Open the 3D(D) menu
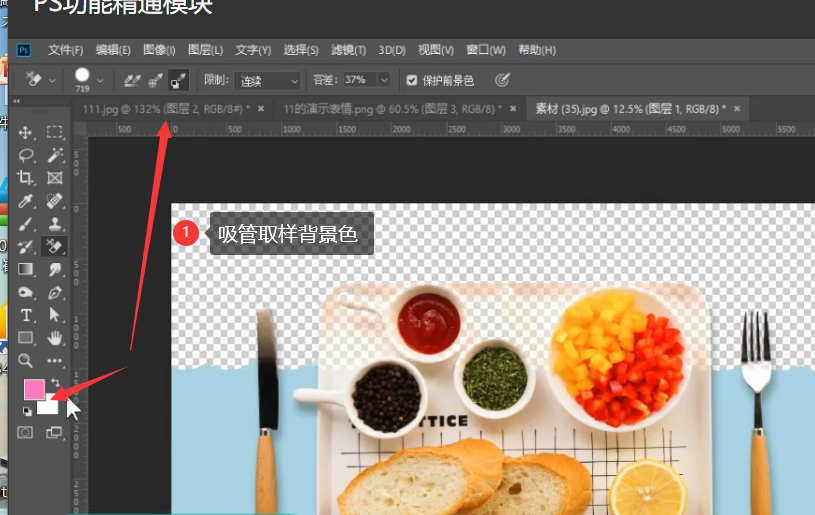 pyautogui.click(x=392, y=50)
